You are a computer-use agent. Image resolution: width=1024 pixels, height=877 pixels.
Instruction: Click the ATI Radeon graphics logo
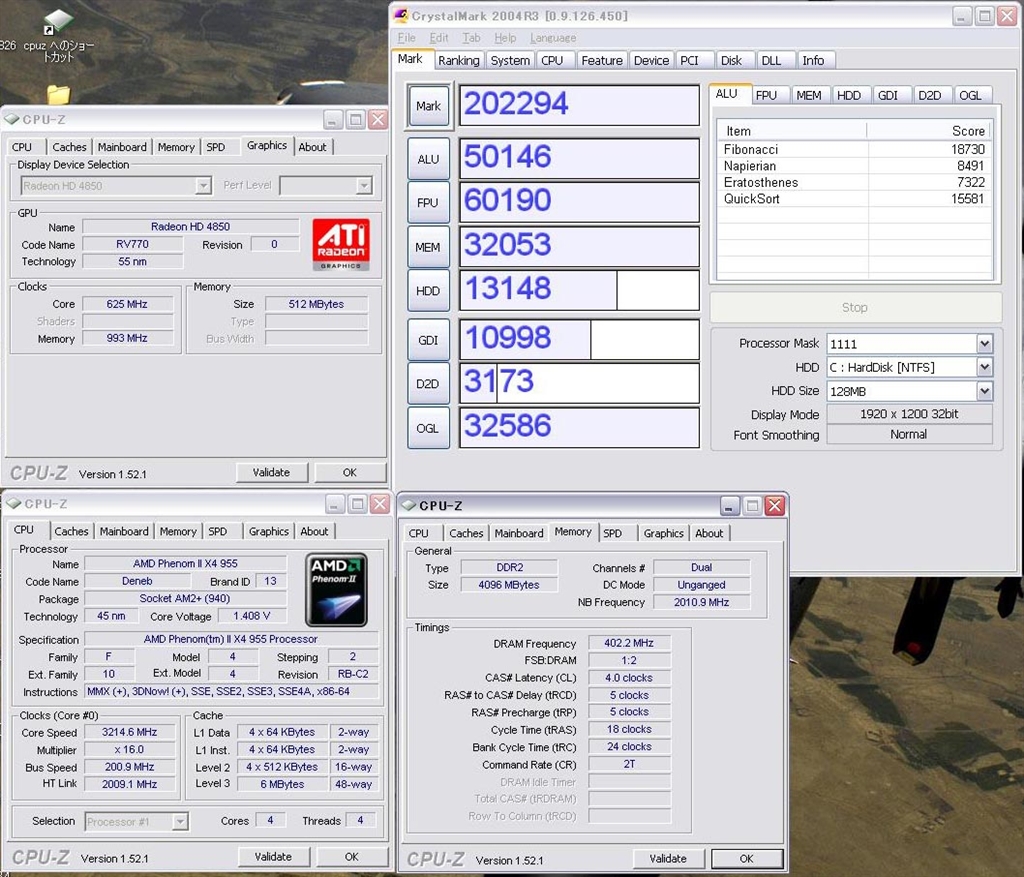(x=341, y=244)
